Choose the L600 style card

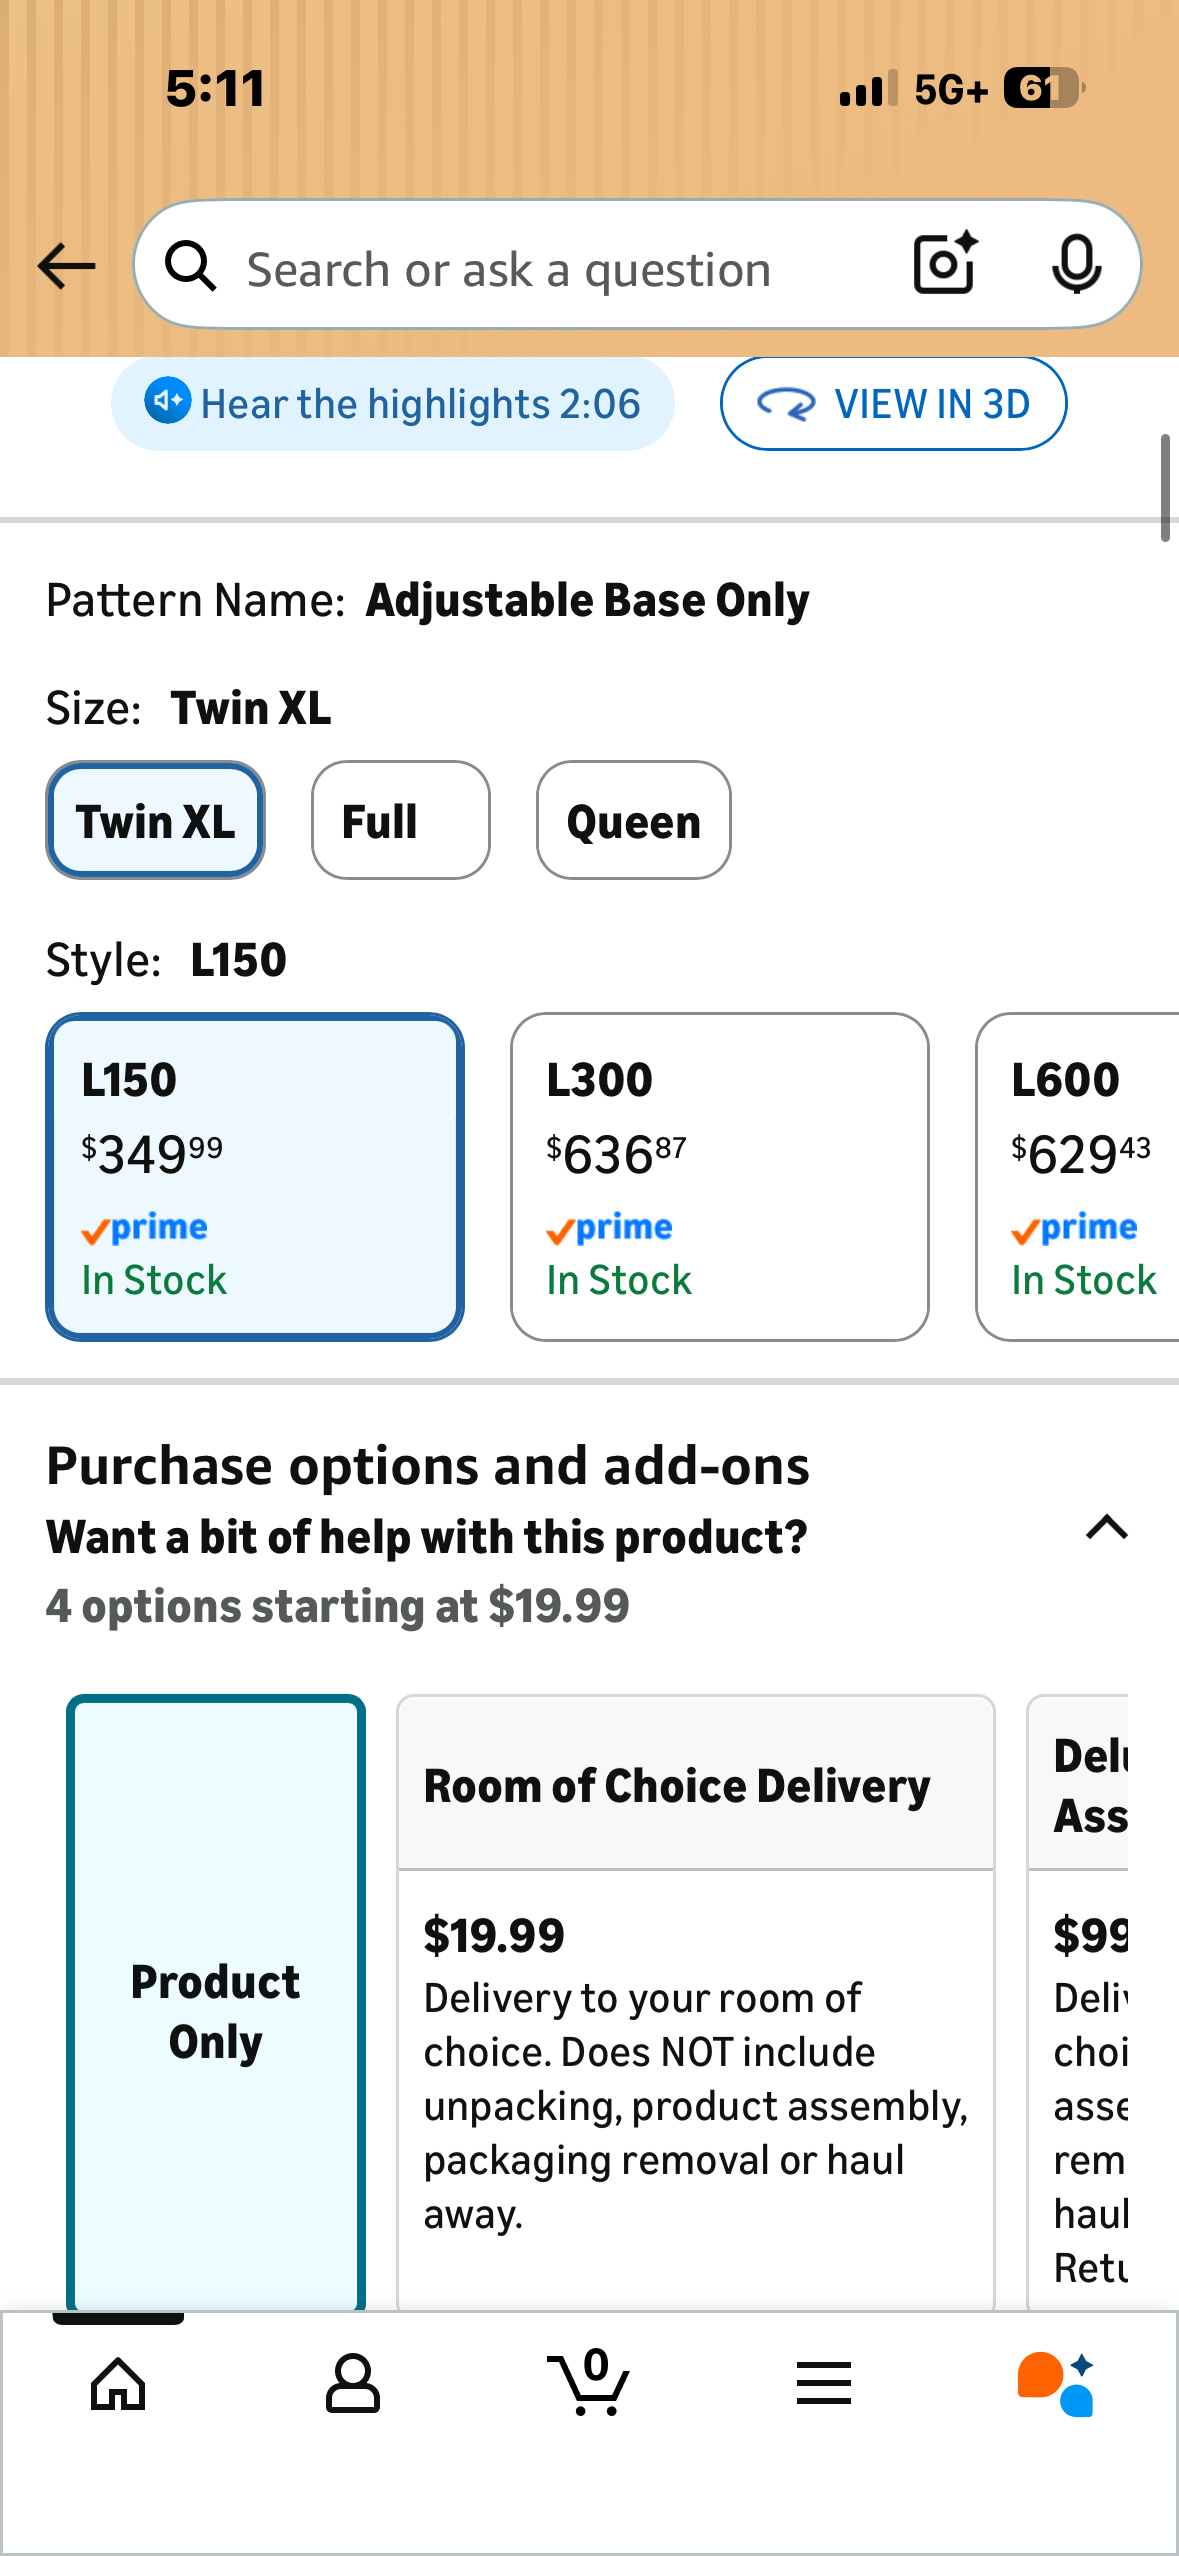click(x=1080, y=1176)
